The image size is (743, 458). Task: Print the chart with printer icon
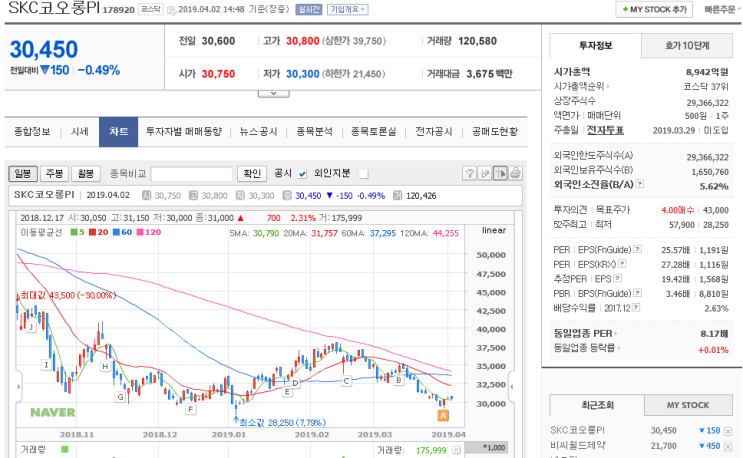pos(516,173)
